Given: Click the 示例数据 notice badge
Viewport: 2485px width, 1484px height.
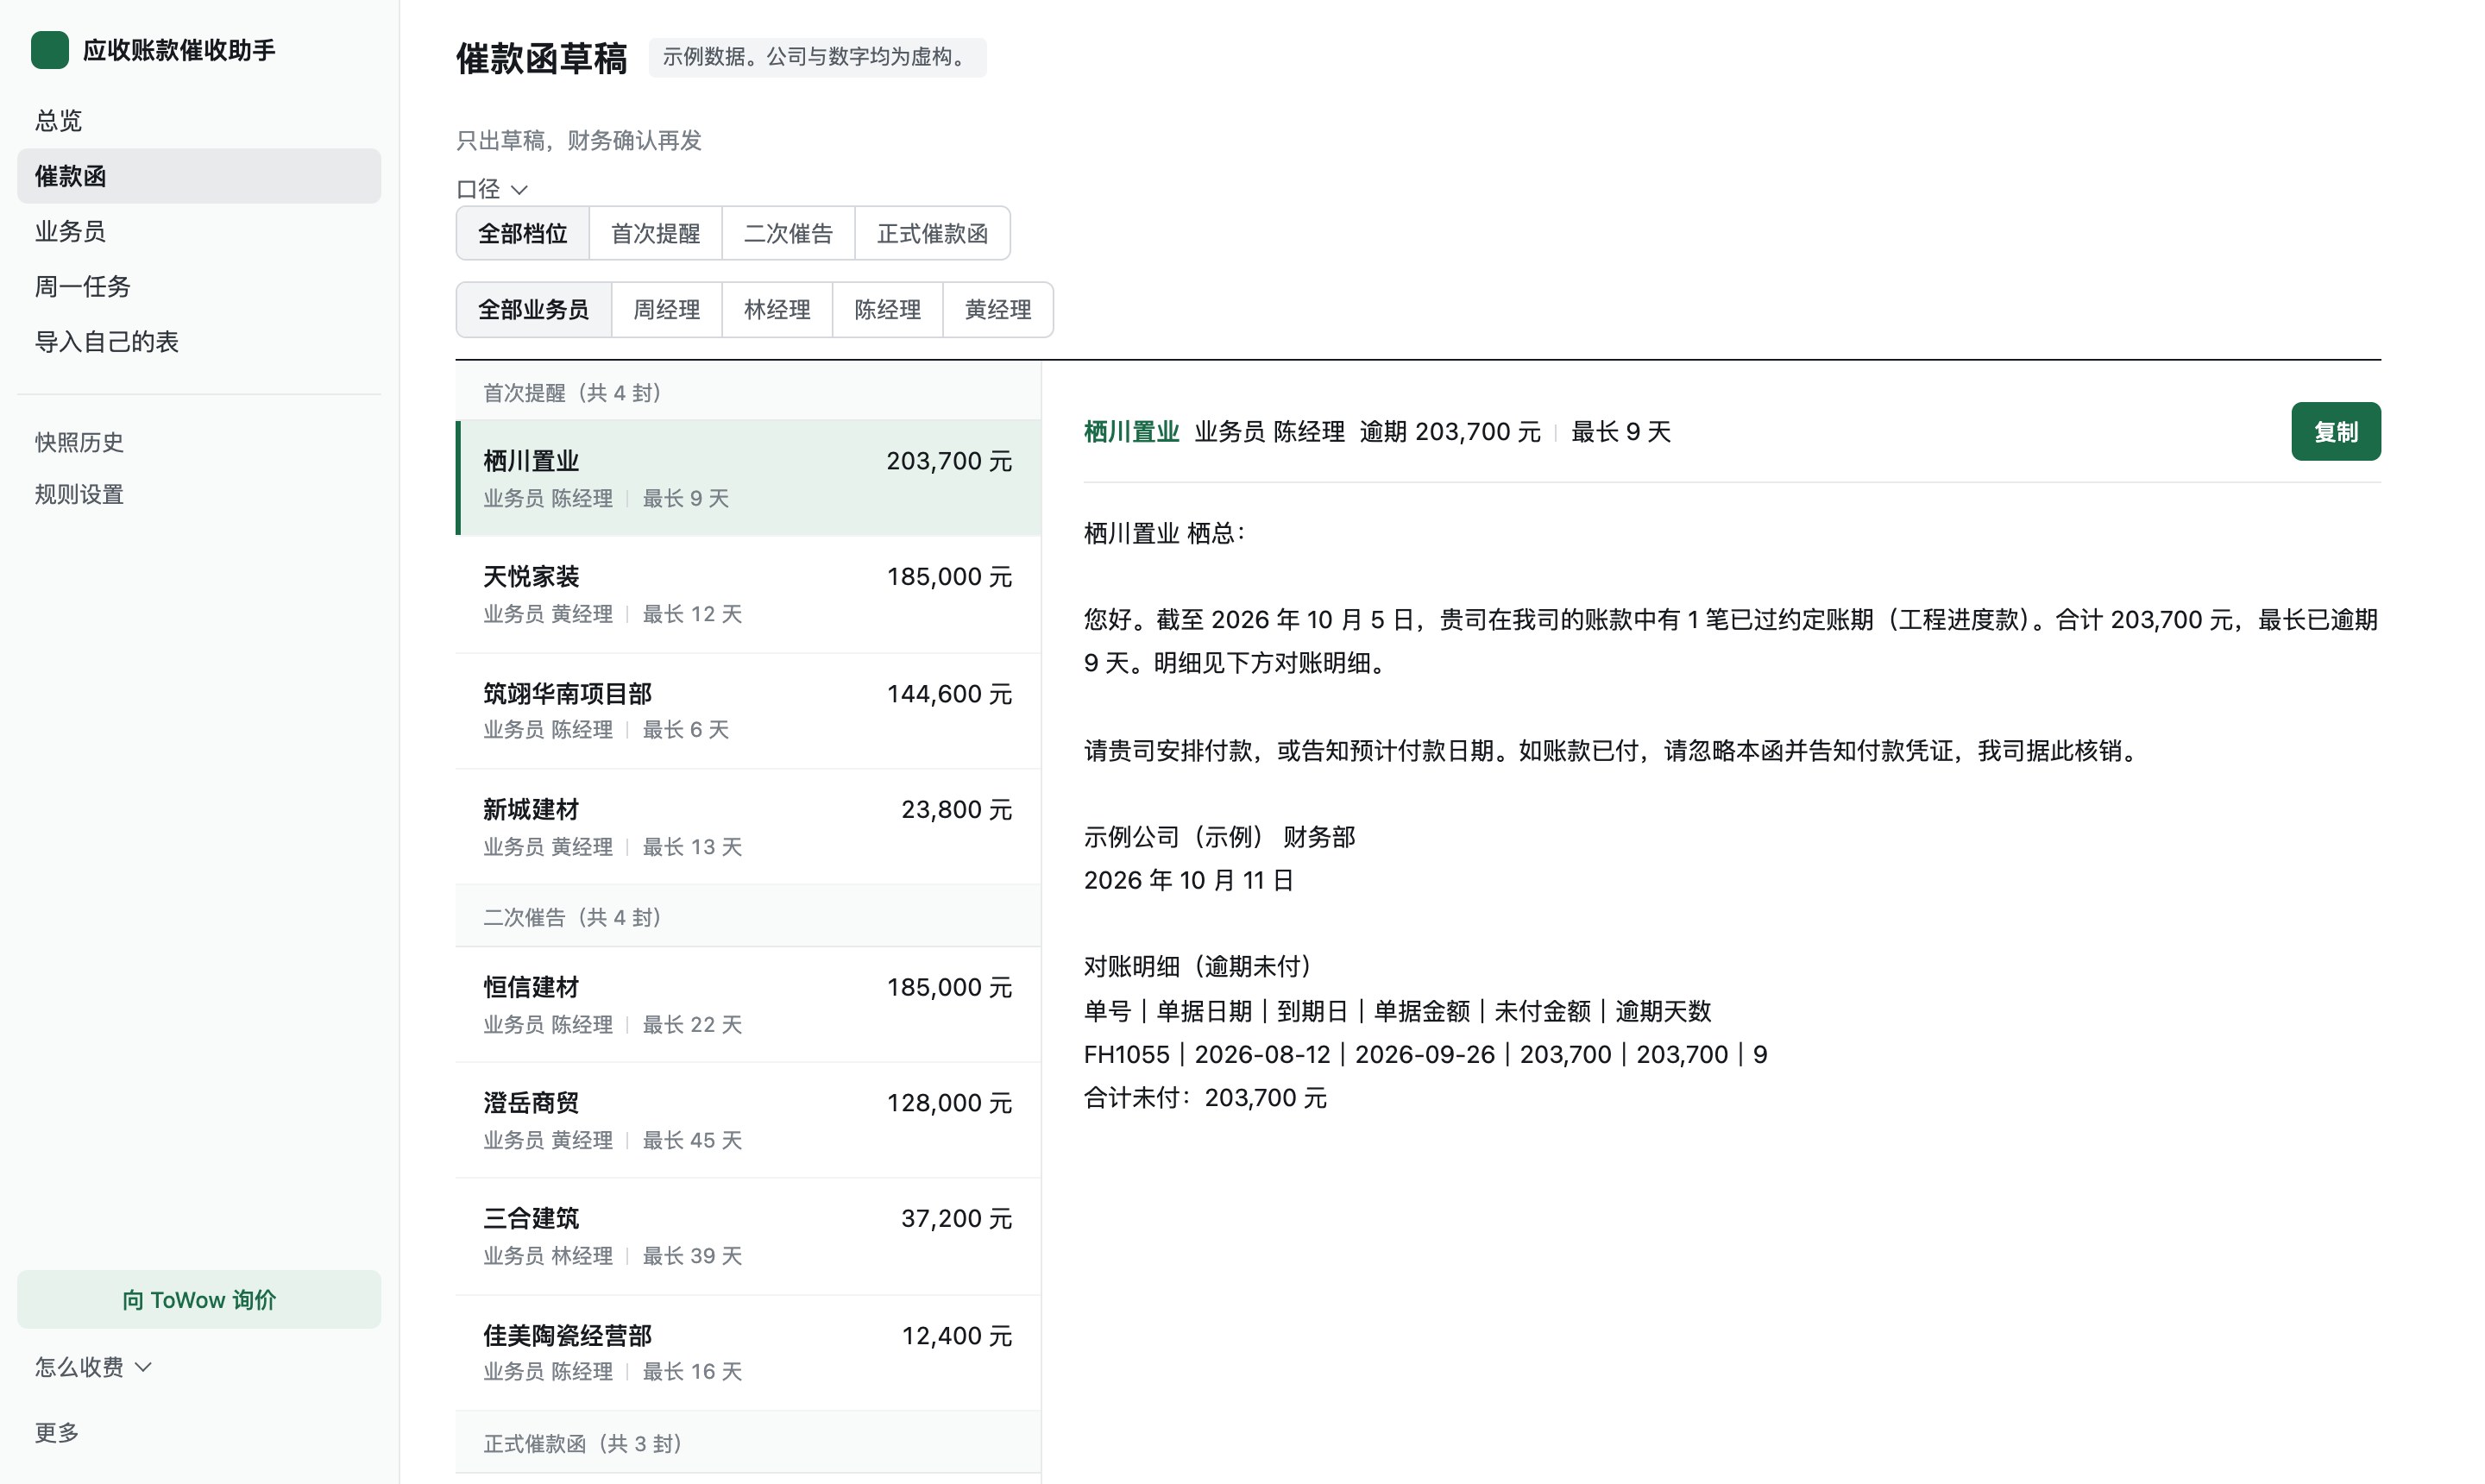Looking at the screenshot, I should pyautogui.click(x=817, y=57).
